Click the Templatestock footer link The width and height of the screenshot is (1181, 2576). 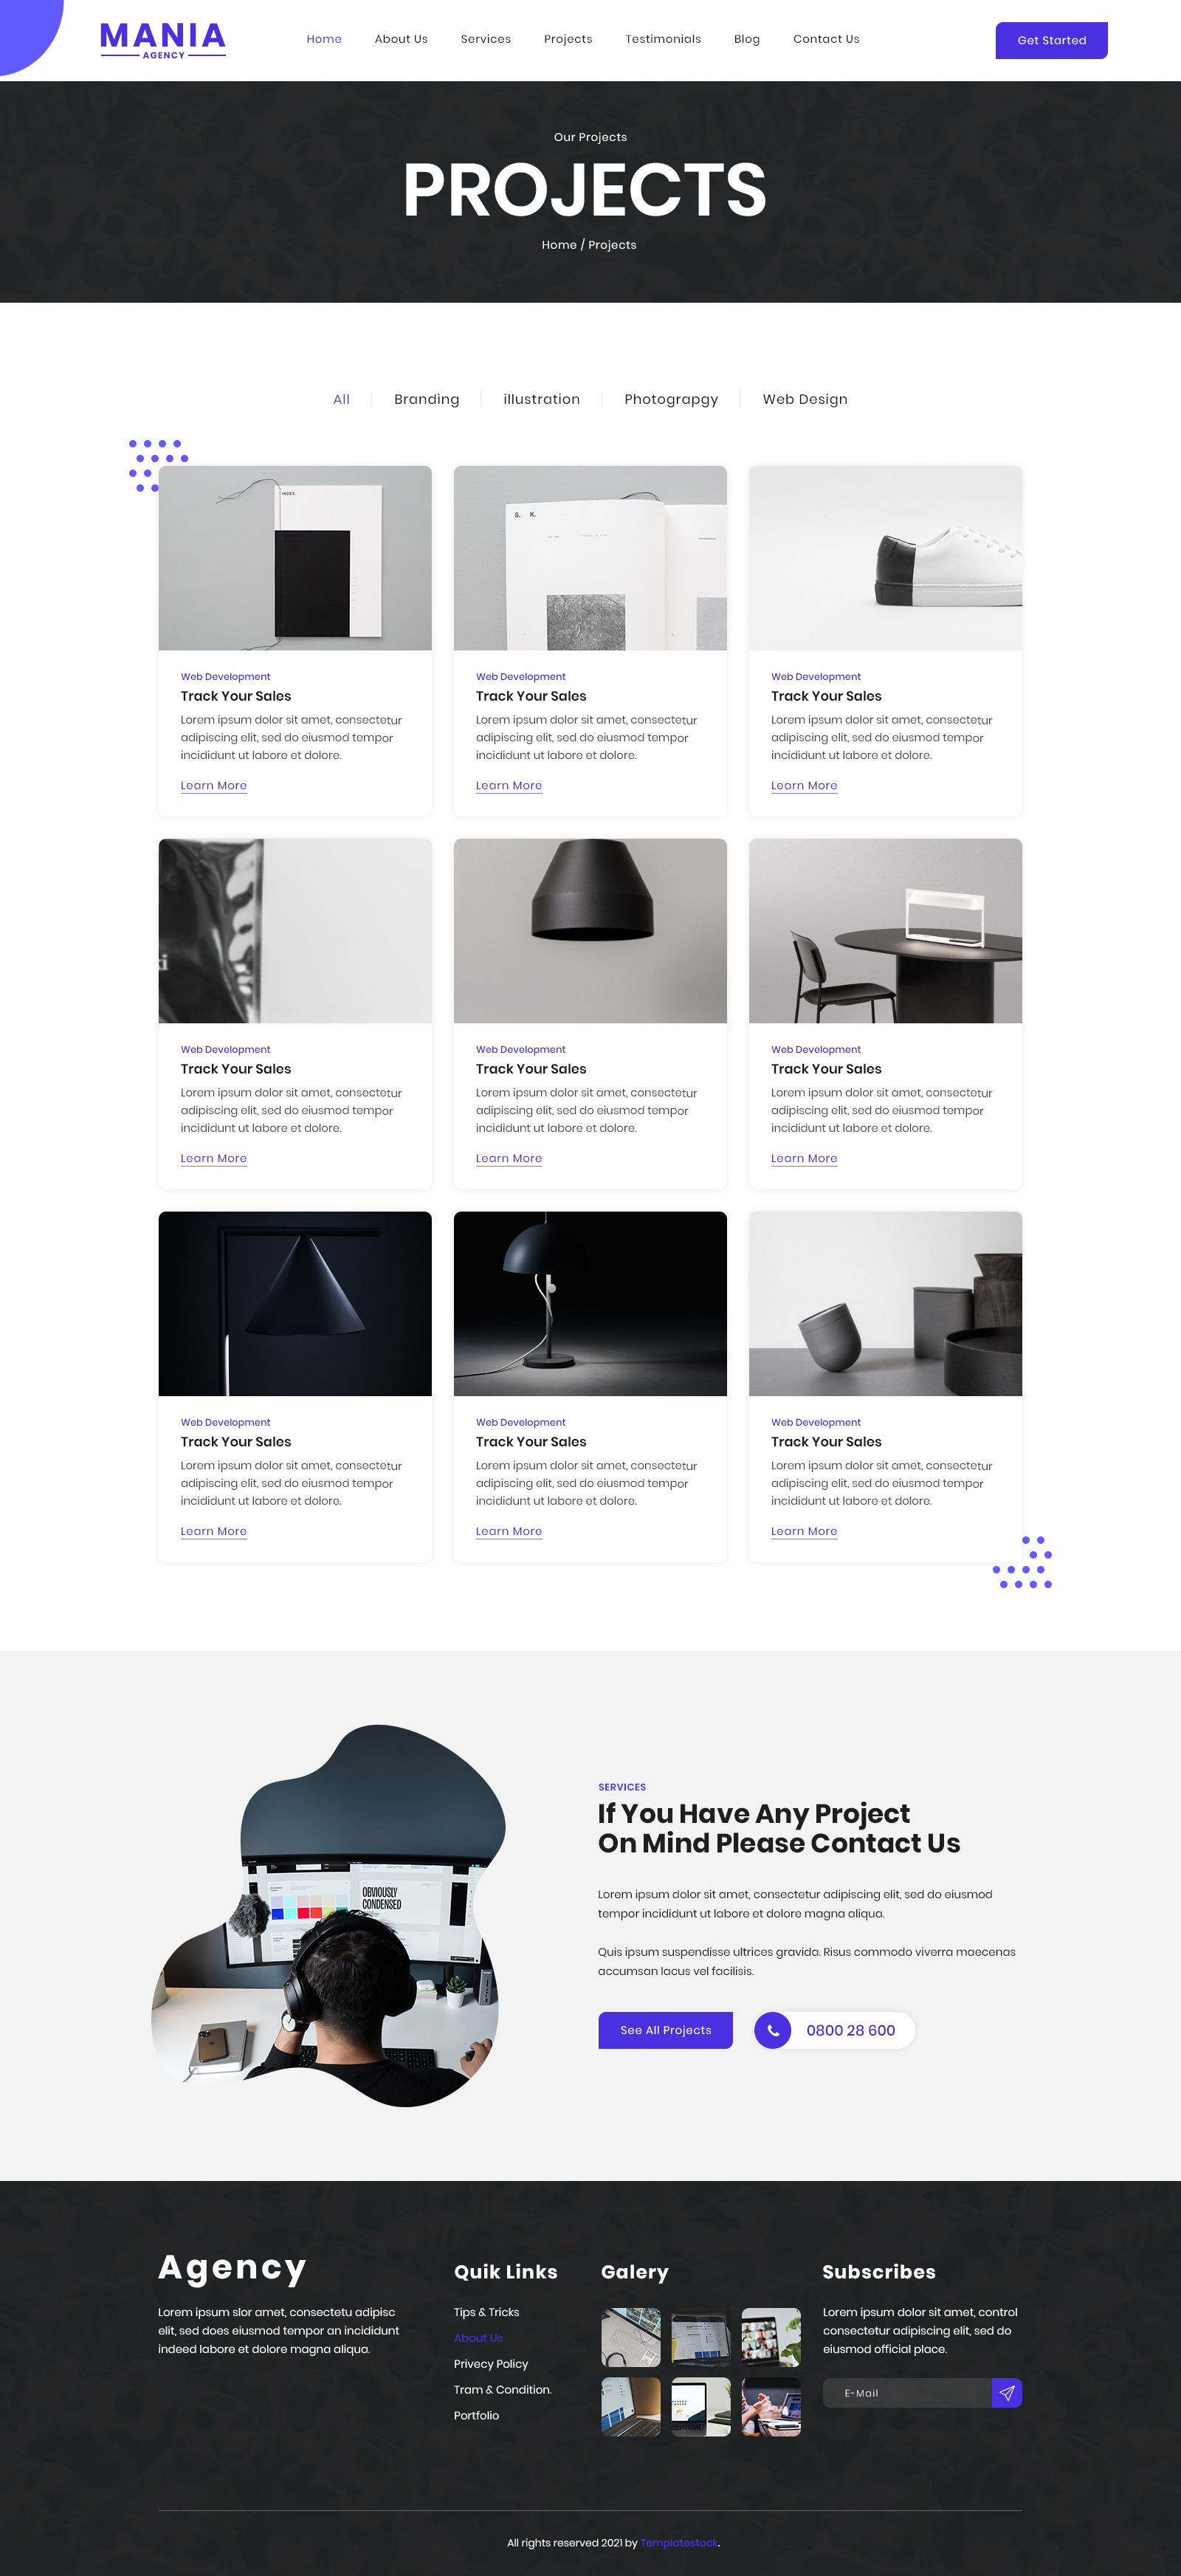(x=679, y=2543)
